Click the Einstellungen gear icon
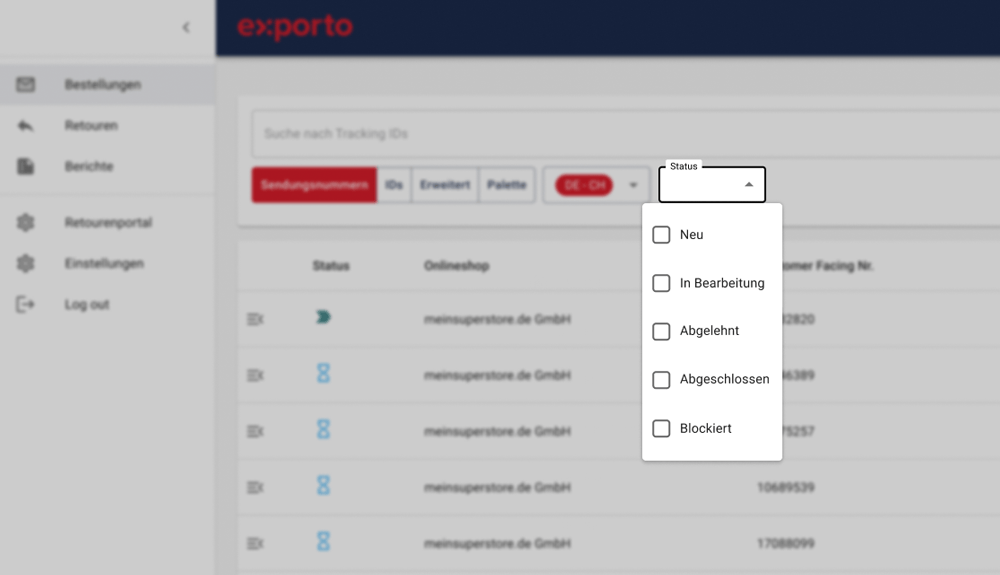1000x575 pixels. [x=26, y=263]
